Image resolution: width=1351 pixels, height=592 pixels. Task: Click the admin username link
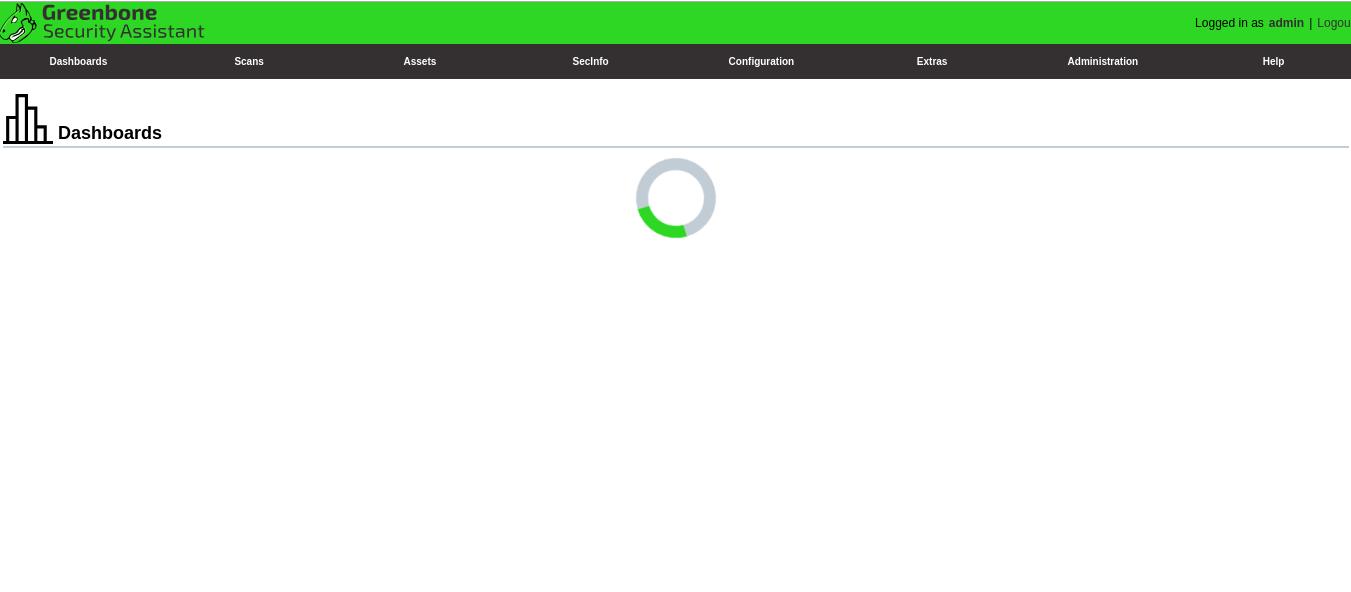pyautogui.click(x=1286, y=23)
